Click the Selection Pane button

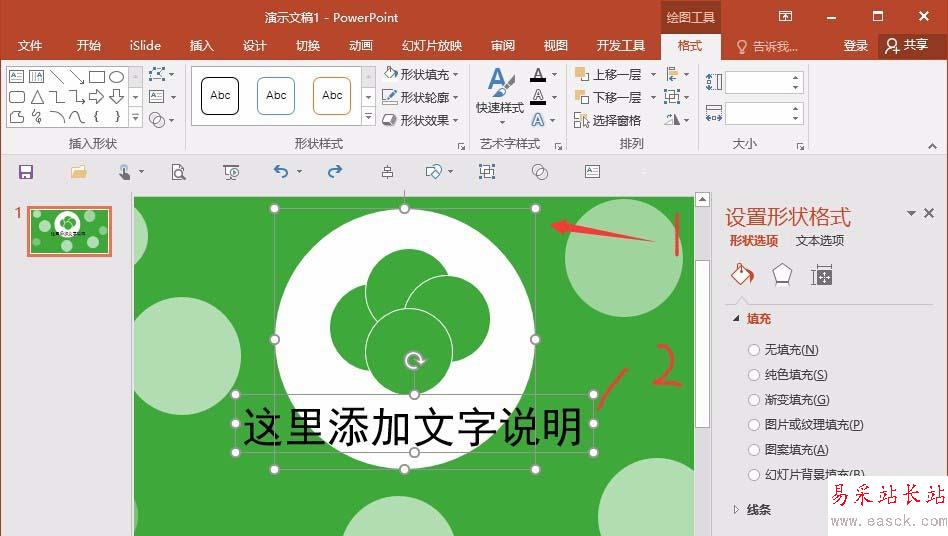tap(607, 120)
